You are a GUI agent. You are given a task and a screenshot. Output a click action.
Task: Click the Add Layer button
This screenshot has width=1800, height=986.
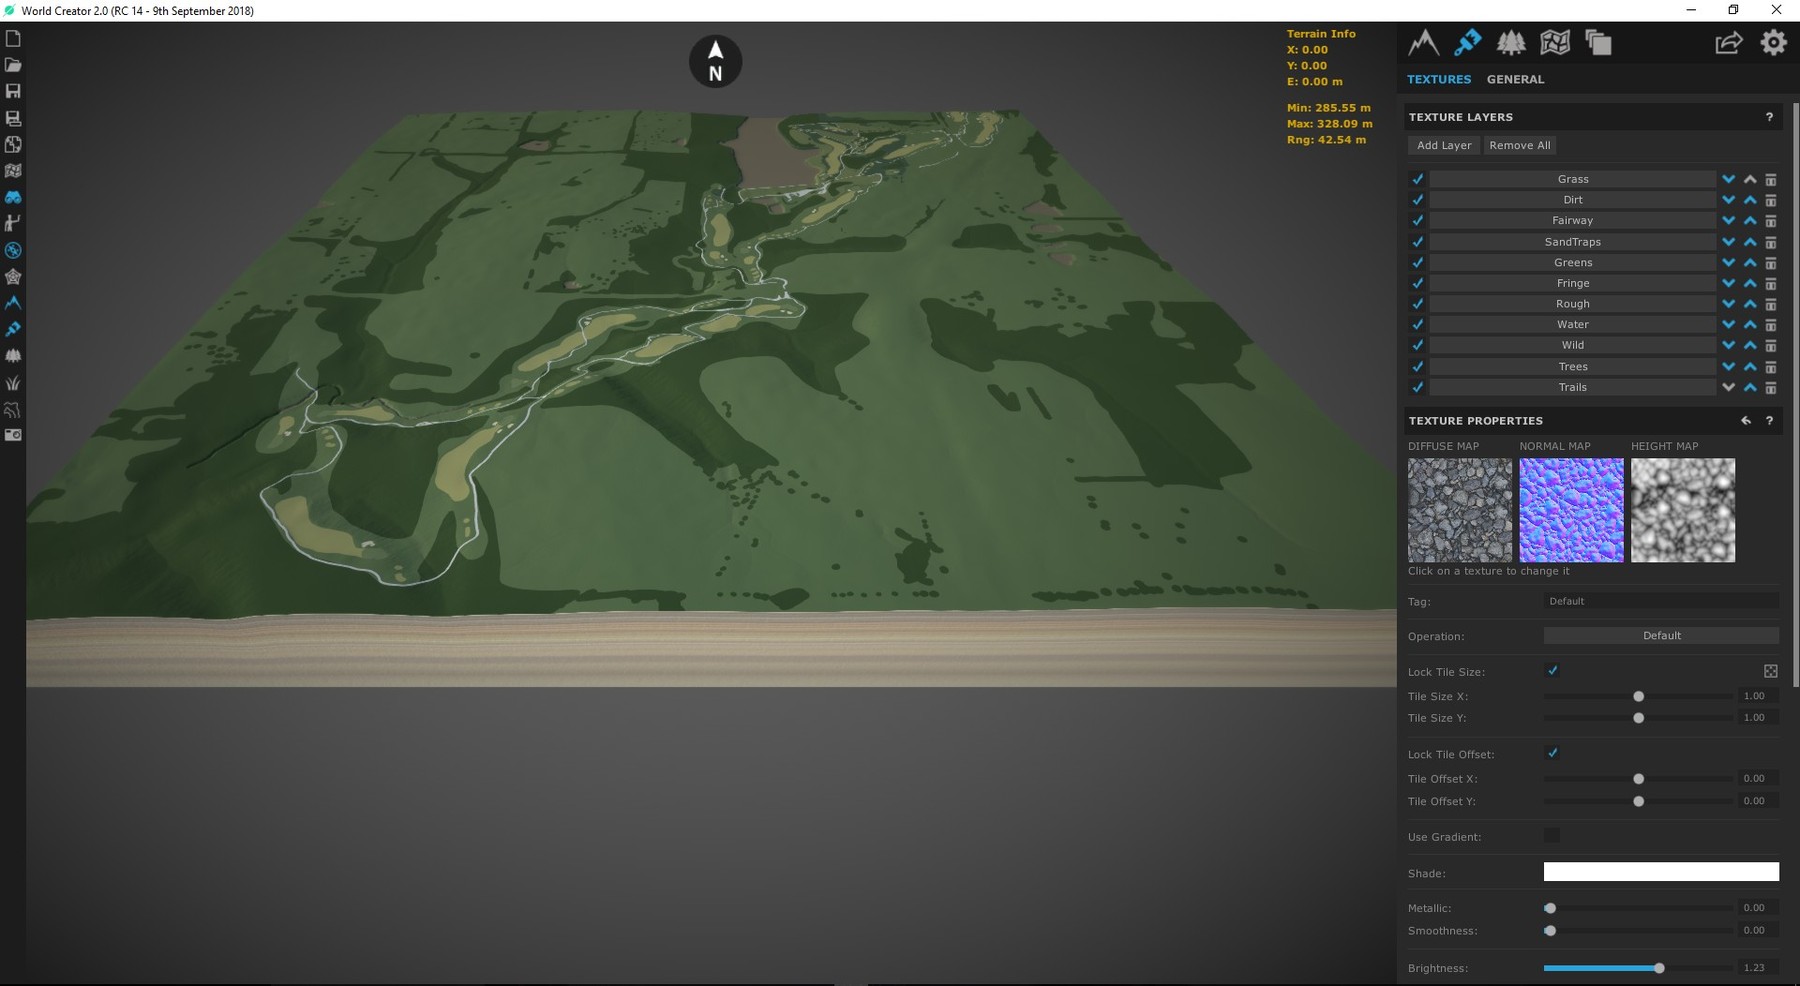click(x=1444, y=145)
